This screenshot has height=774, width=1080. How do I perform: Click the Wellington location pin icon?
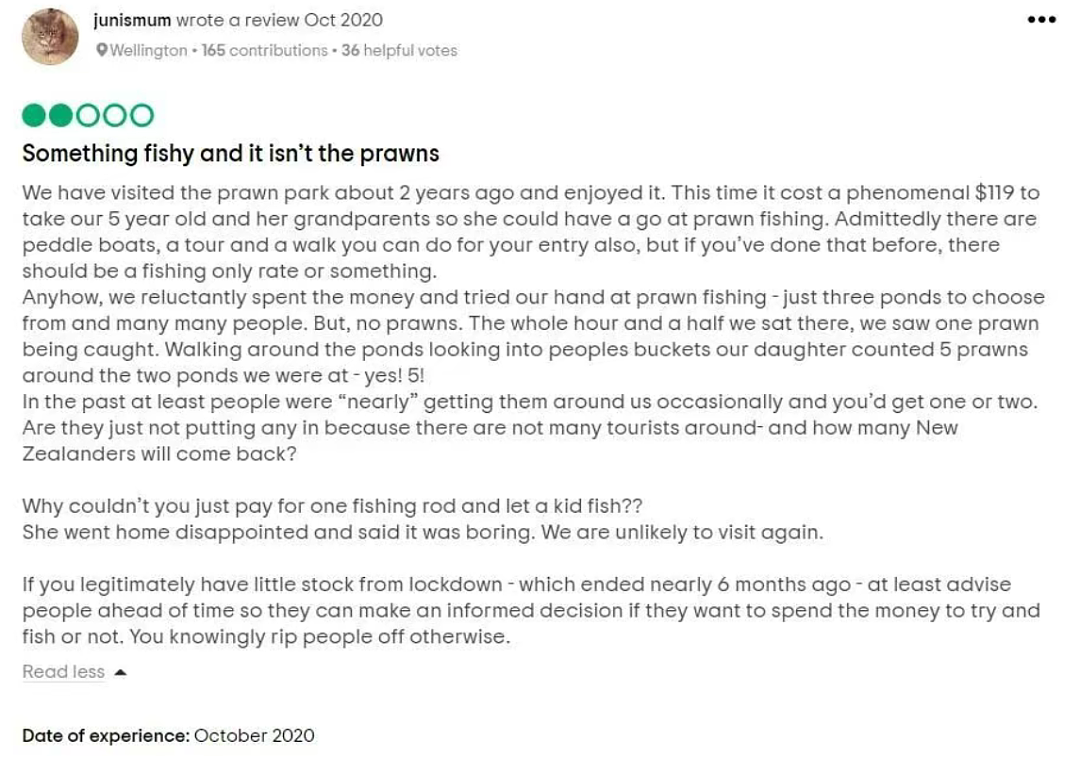tap(101, 50)
